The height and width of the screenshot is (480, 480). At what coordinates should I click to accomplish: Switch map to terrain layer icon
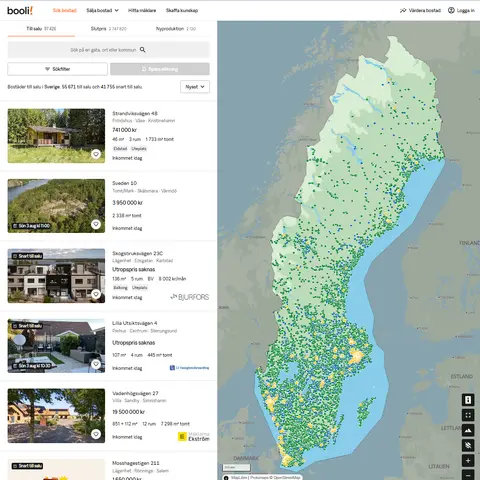coord(468,430)
